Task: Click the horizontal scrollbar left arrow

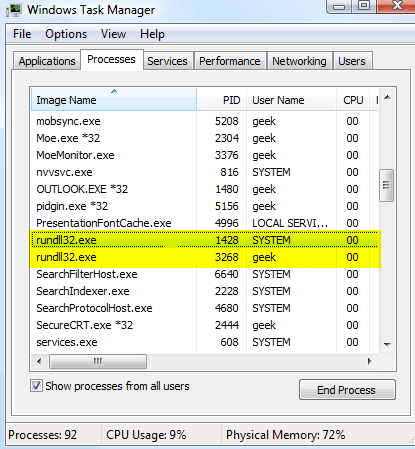Action: coord(39,361)
